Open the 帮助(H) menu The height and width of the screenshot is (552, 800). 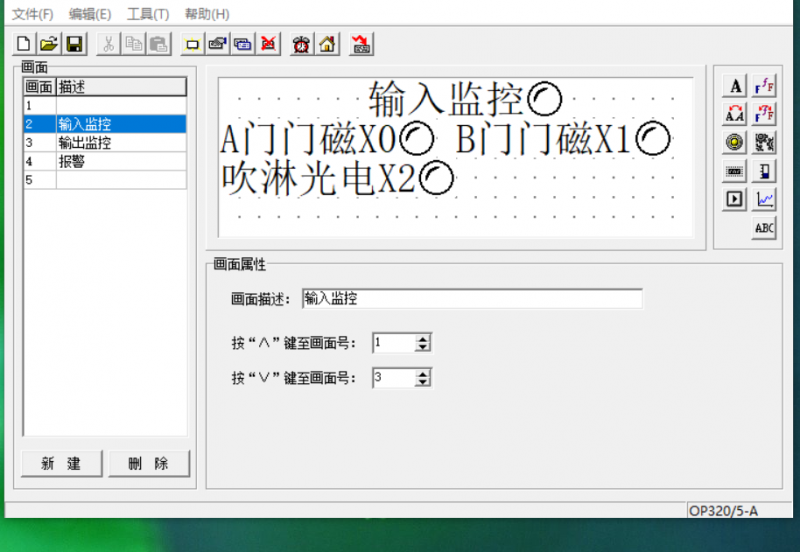click(x=207, y=14)
